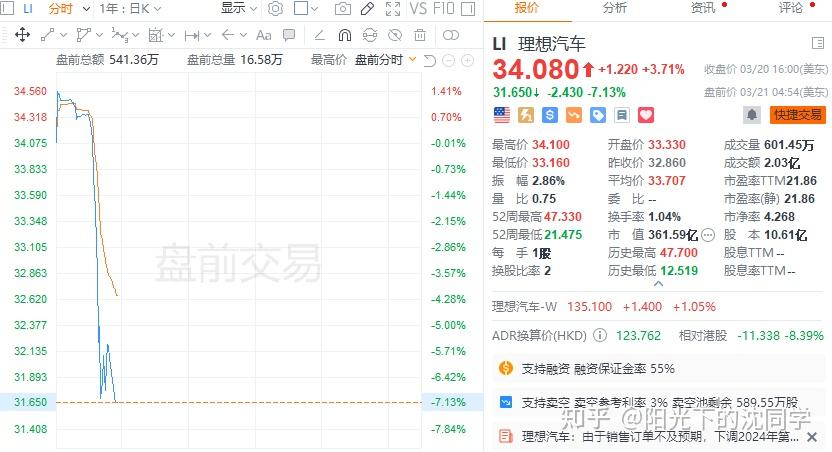Click the blue dollar sign icon
This screenshot has width=832, height=452.
pos(550,115)
